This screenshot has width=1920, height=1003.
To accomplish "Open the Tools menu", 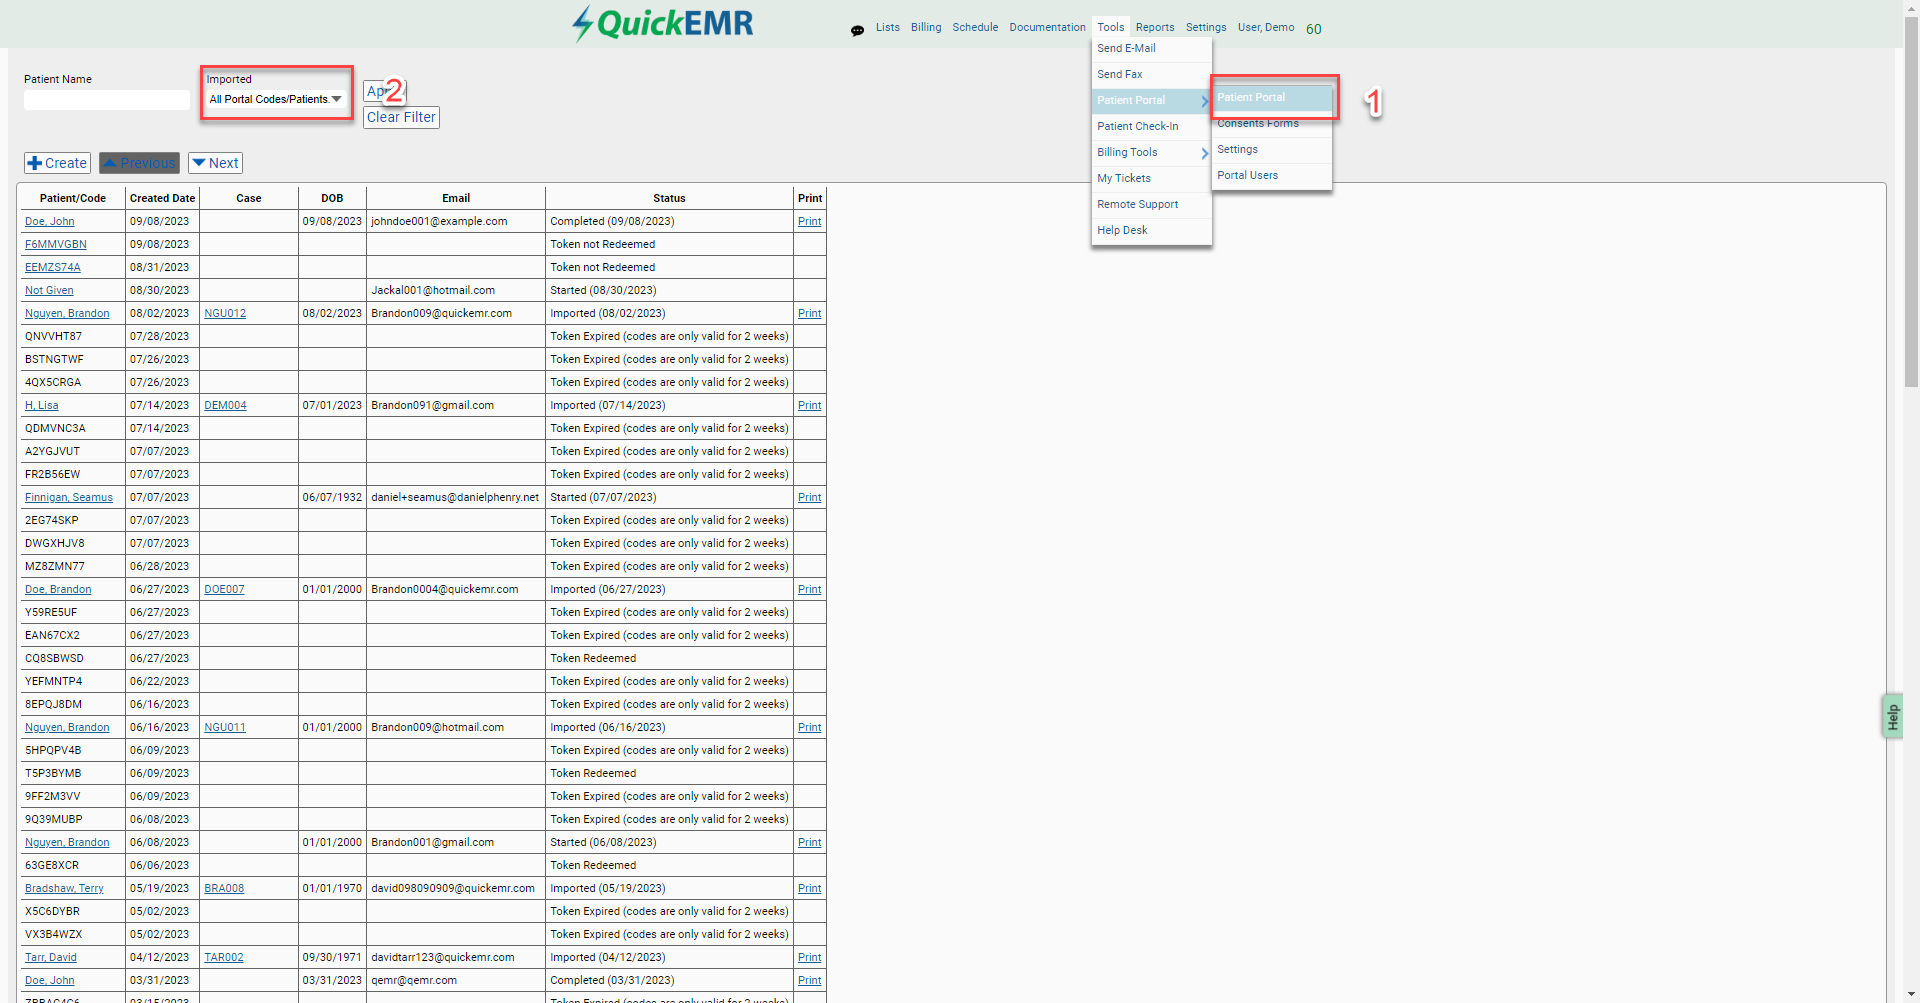I will 1110,27.
